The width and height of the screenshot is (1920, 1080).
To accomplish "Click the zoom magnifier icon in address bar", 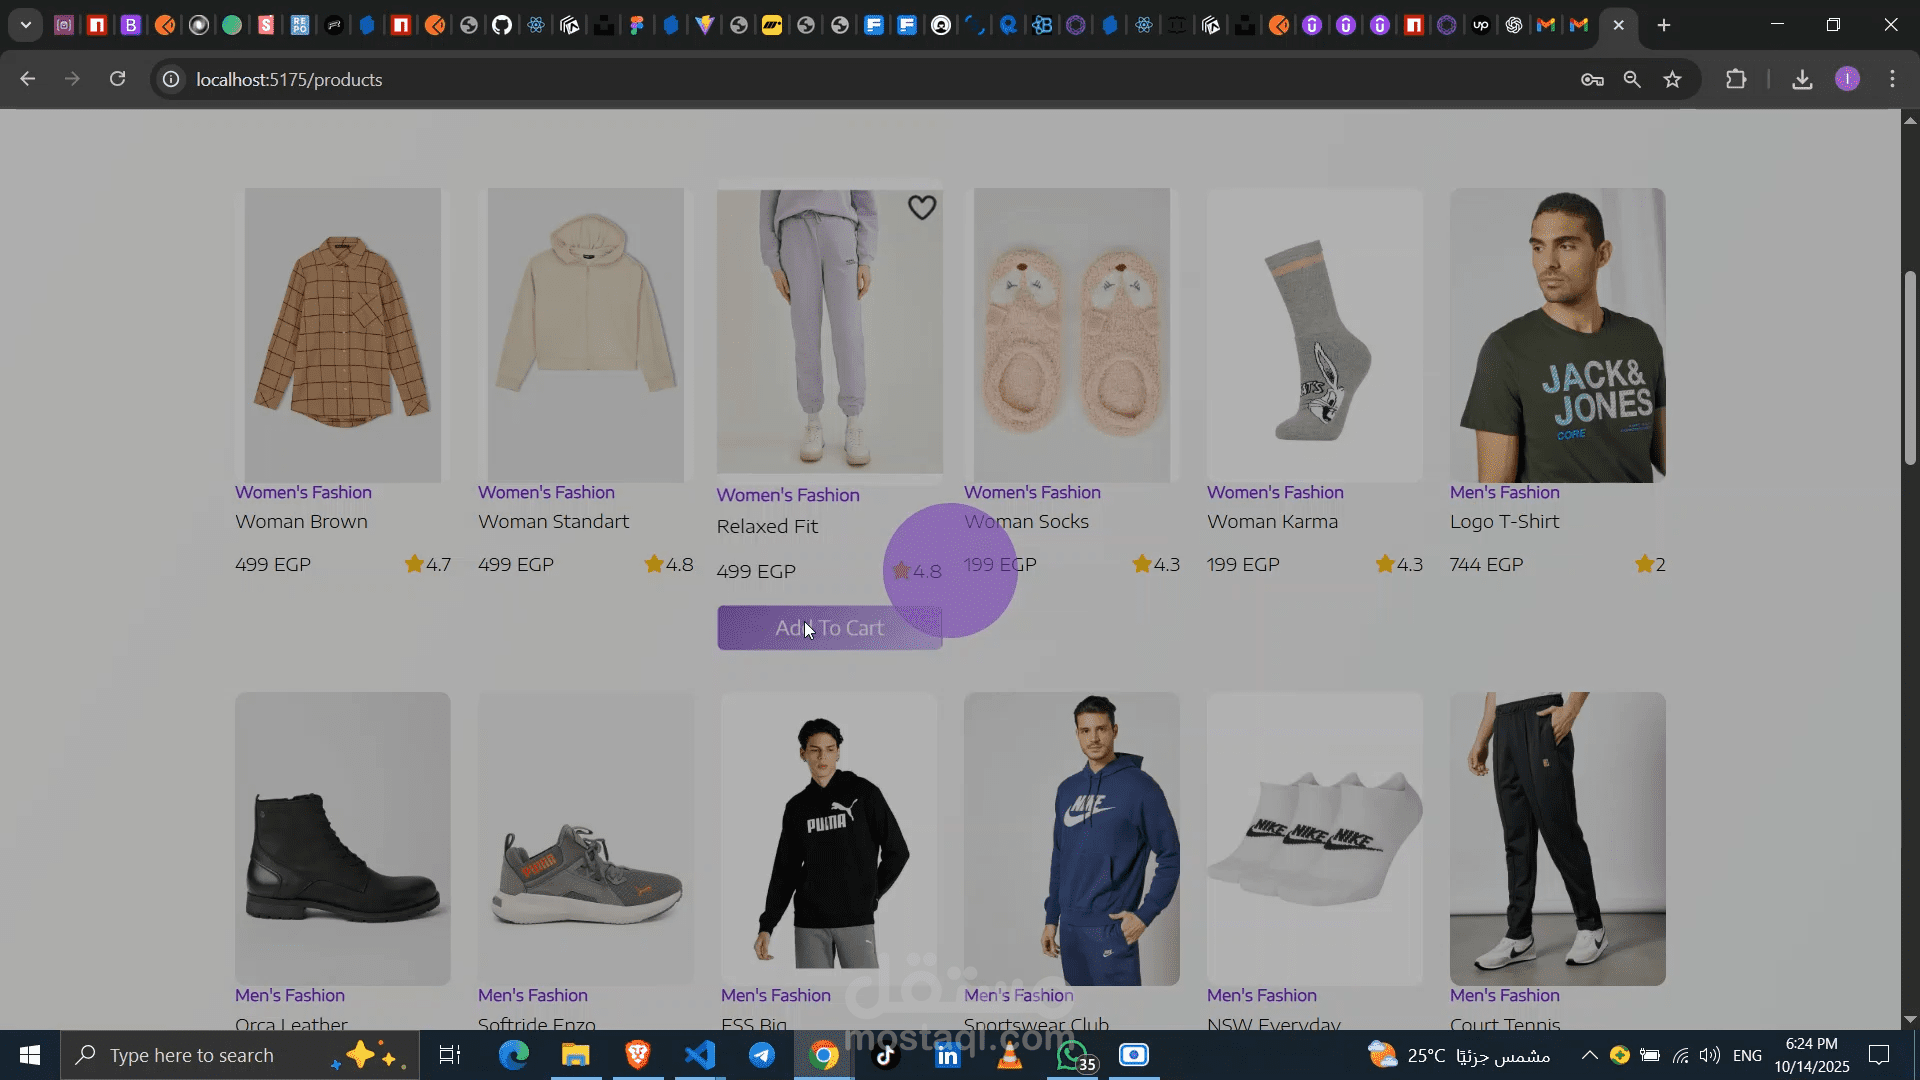I will [1632, 79].
